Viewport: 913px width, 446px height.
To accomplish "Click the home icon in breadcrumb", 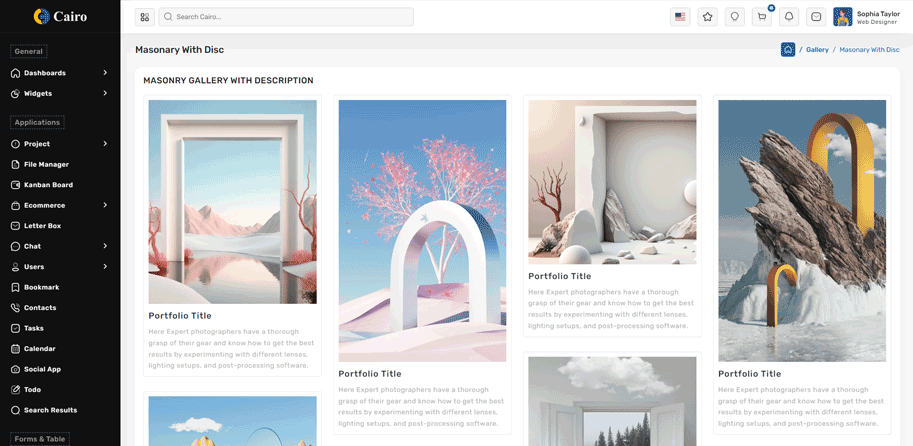I will tap(788, 49).
